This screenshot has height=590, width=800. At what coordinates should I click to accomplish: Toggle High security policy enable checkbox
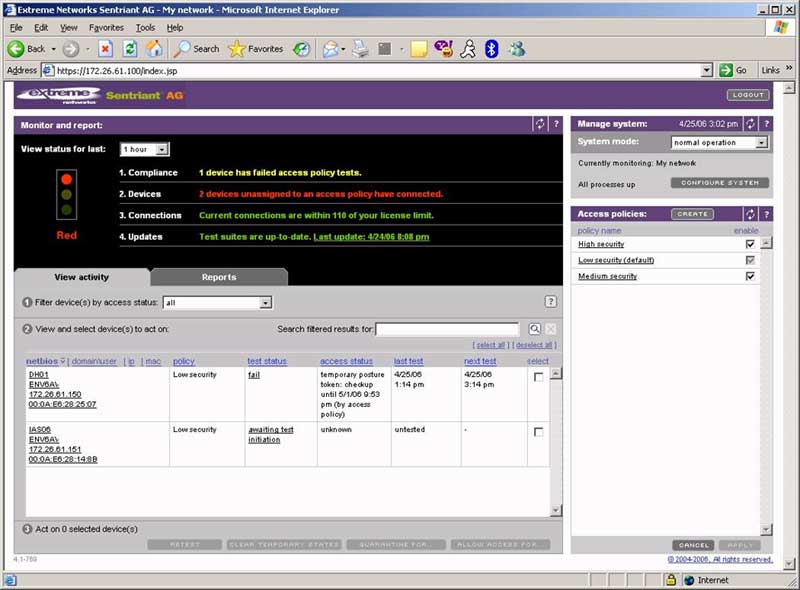(x=750, y=244)
